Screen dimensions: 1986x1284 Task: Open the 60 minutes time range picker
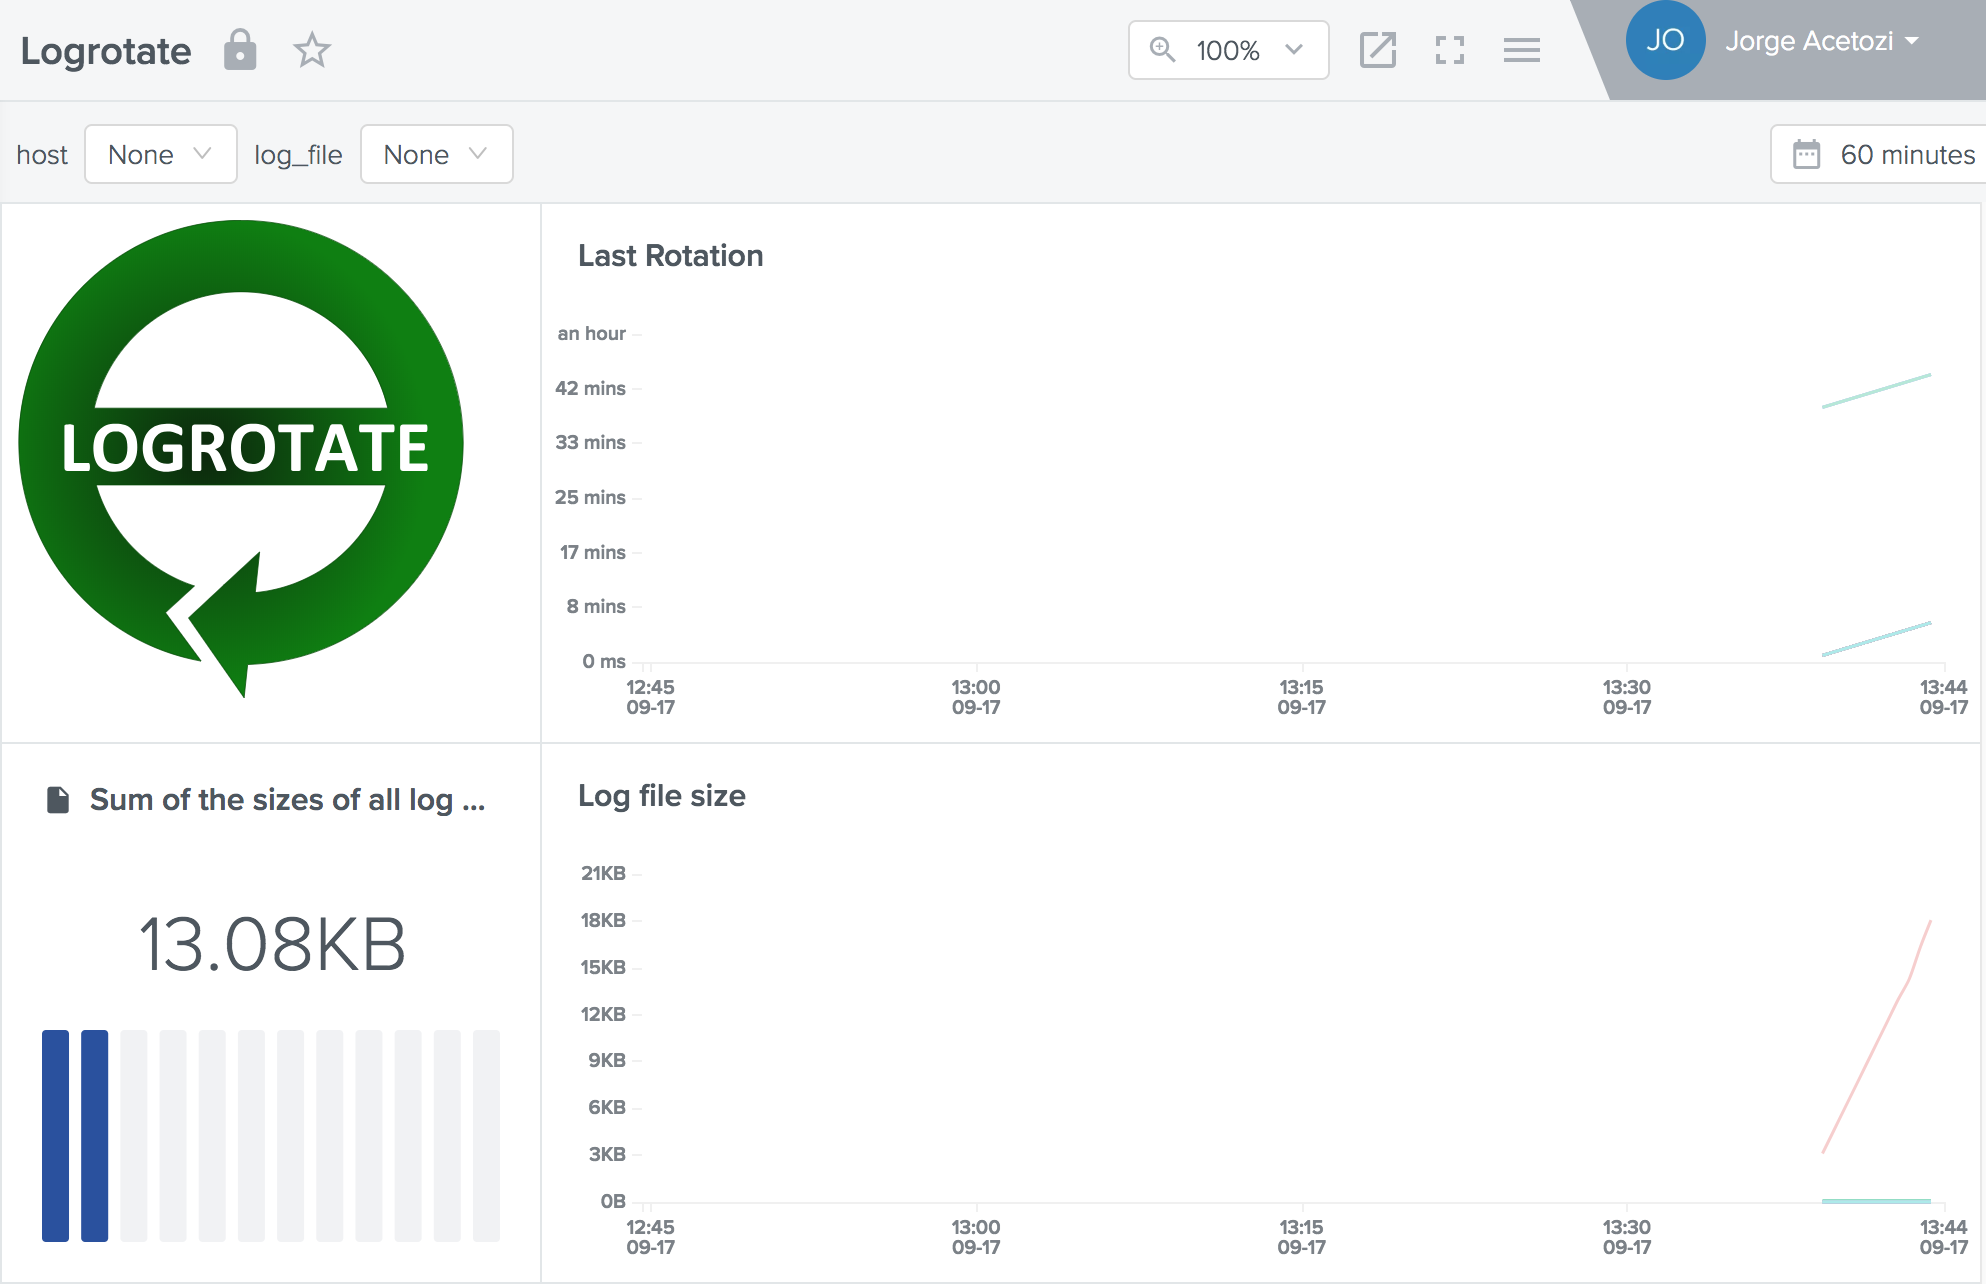pos(1878,154)
